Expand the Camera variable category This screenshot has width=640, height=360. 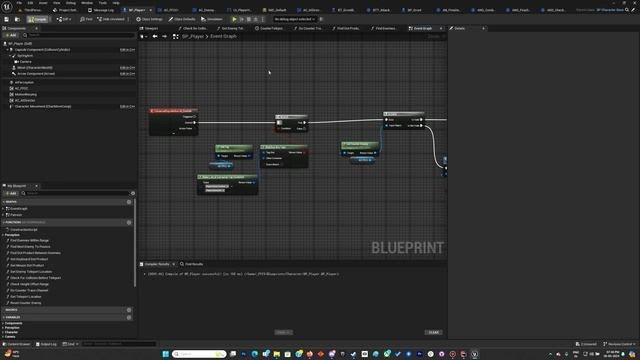point(3,337)
